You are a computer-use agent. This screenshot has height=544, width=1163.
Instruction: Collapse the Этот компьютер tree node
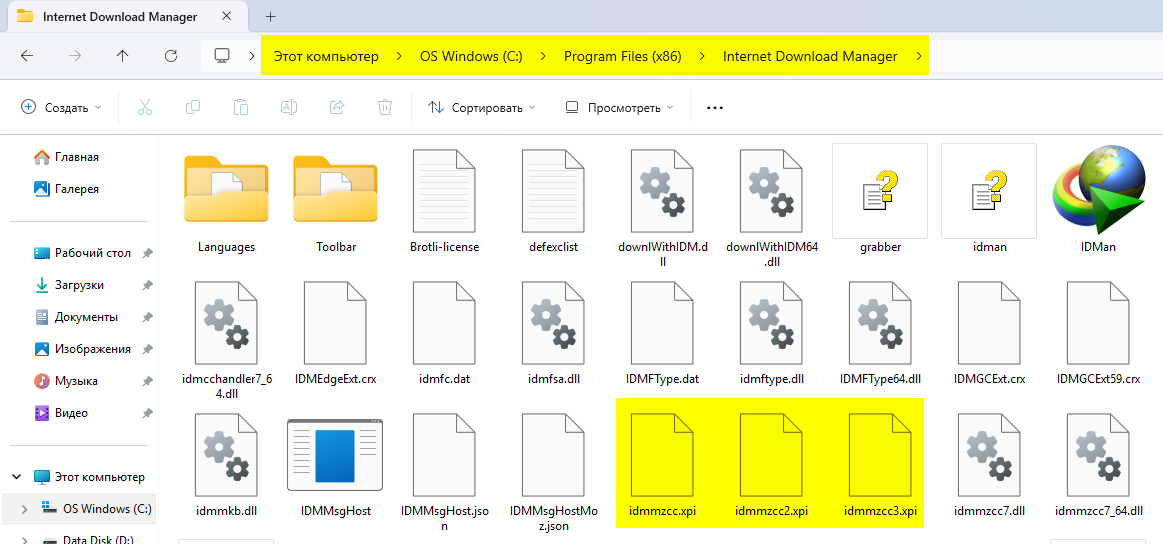click(17, 477)
